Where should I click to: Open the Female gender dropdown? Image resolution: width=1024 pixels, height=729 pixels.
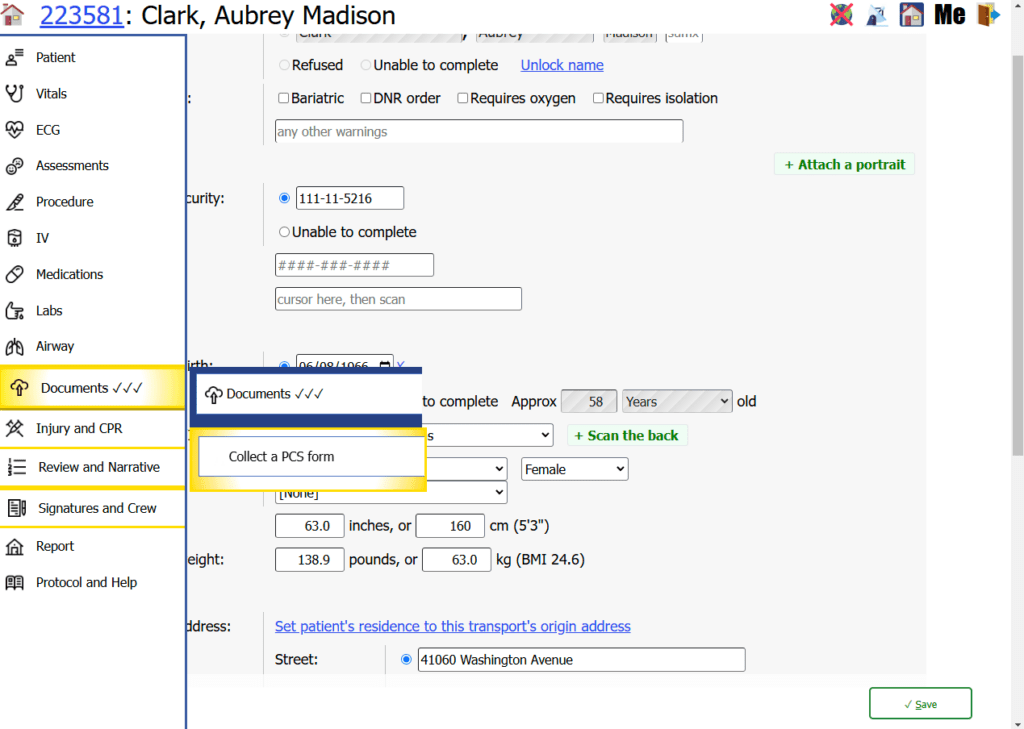click(x=574, y=468)
